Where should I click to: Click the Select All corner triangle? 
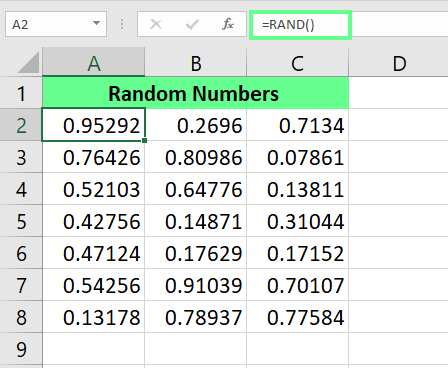pyautogui.click(x=28, y=63)
